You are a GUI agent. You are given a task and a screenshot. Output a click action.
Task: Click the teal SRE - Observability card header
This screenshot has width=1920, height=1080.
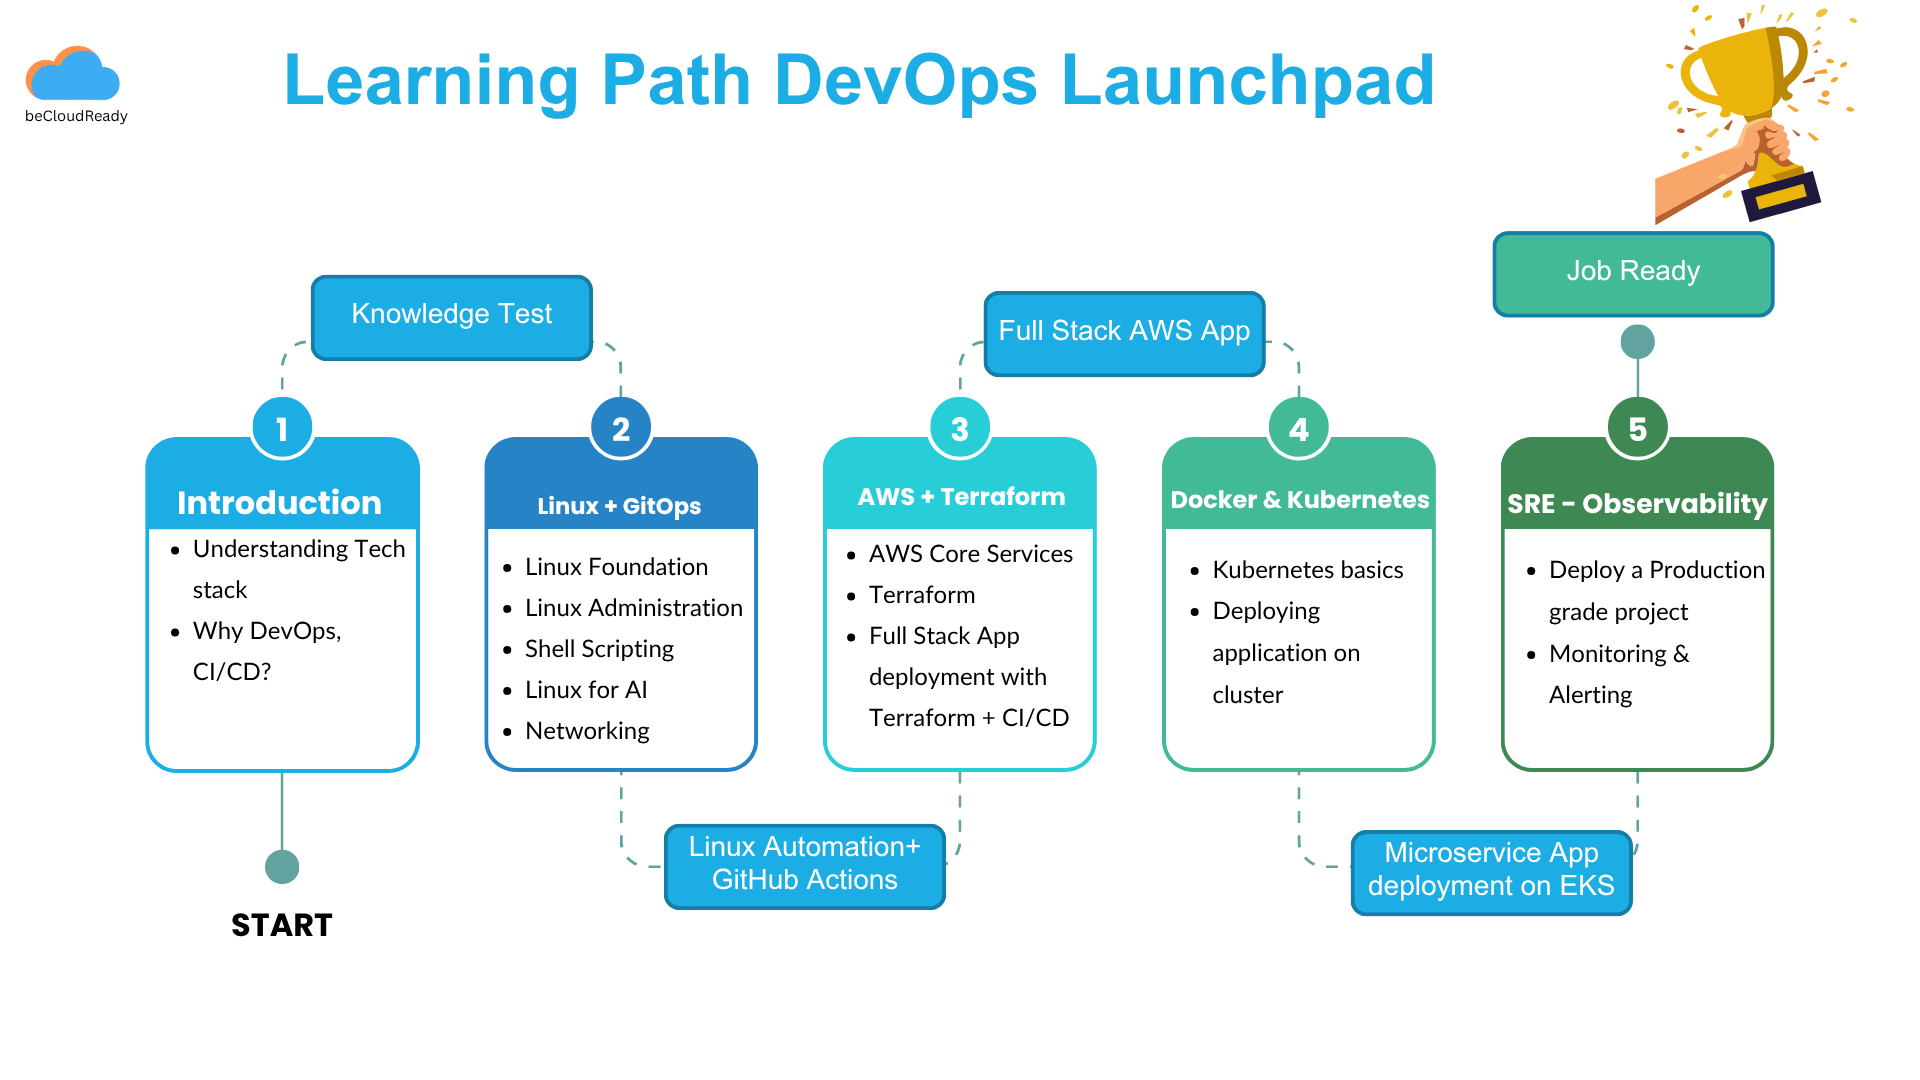click(x=1636, y=504)
